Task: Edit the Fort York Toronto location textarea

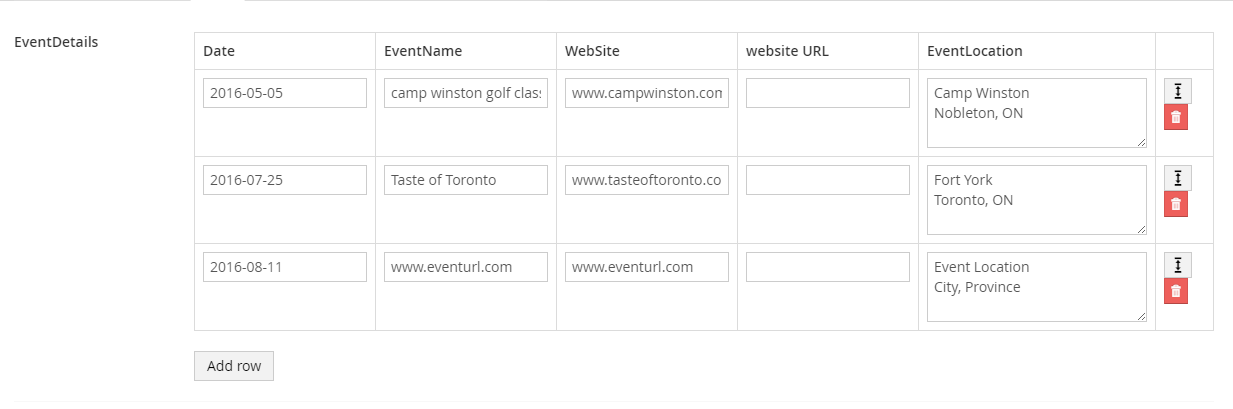Action: point(1037,200)
